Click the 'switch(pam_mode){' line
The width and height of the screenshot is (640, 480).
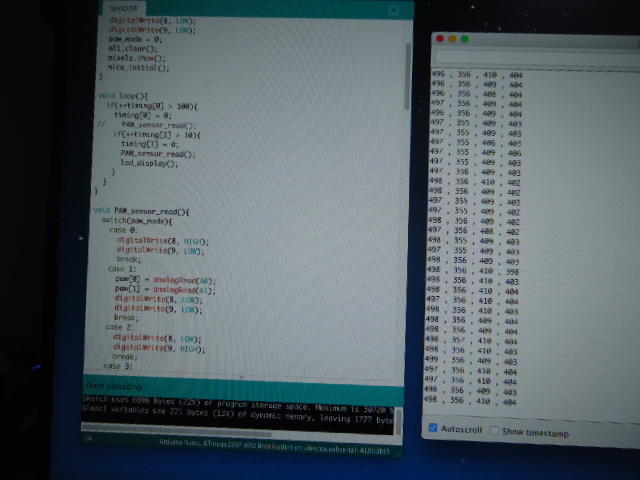[137, 221]
